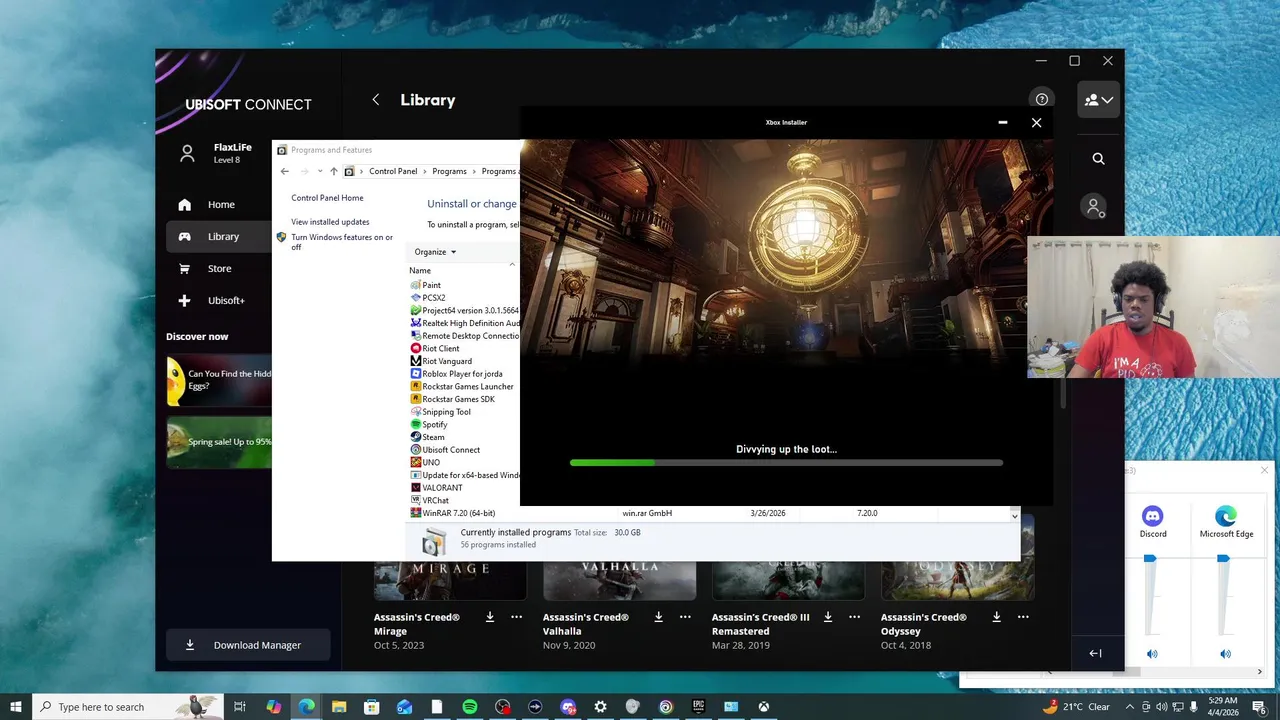Click the programs list scroll-down arrow
The height and width of the screenshot is (720, 1280).
1014,515
